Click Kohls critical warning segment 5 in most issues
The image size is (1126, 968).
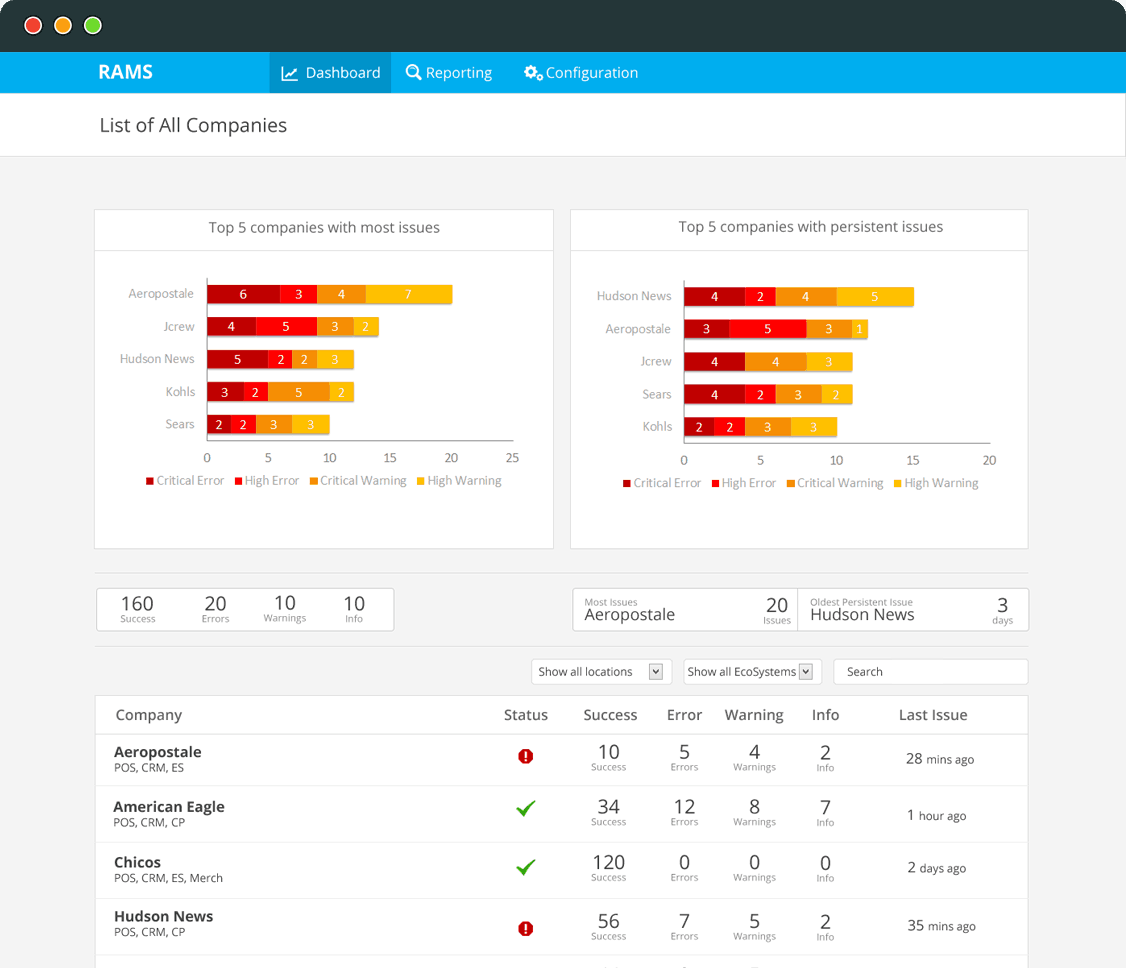click(299, 392)
